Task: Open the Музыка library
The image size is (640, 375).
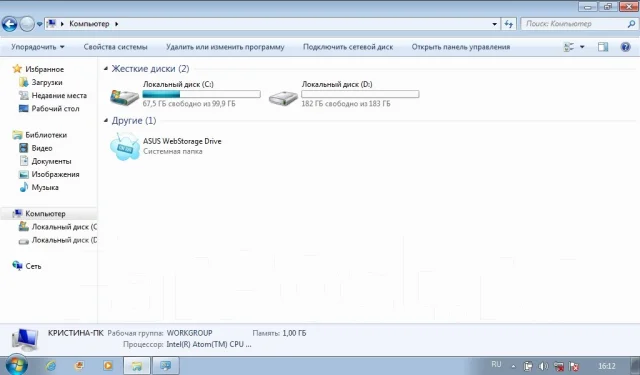Action: pos(45,187)
